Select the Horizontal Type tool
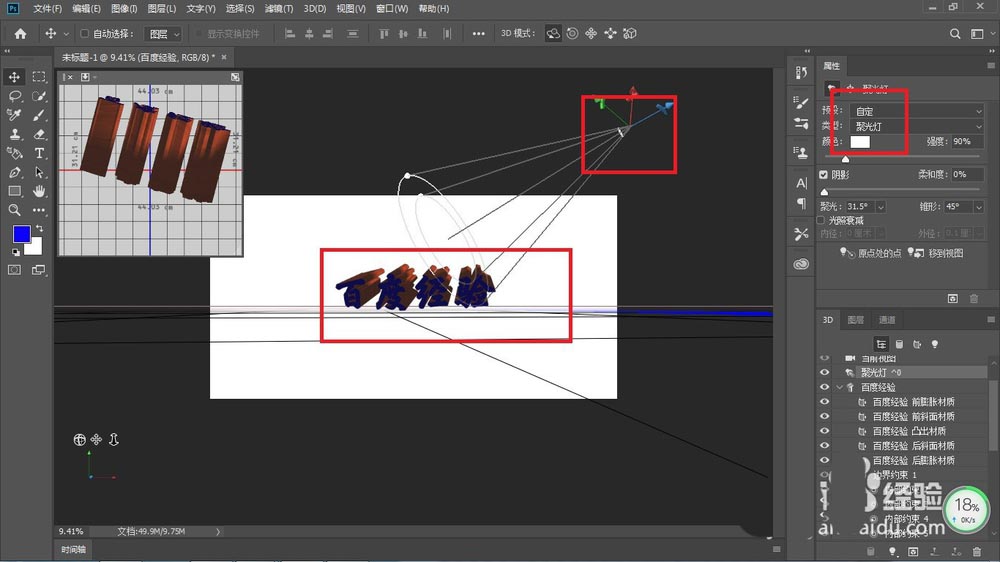Image resolution: width=1000 pixels, height=562 pixels. pos(39,153)
